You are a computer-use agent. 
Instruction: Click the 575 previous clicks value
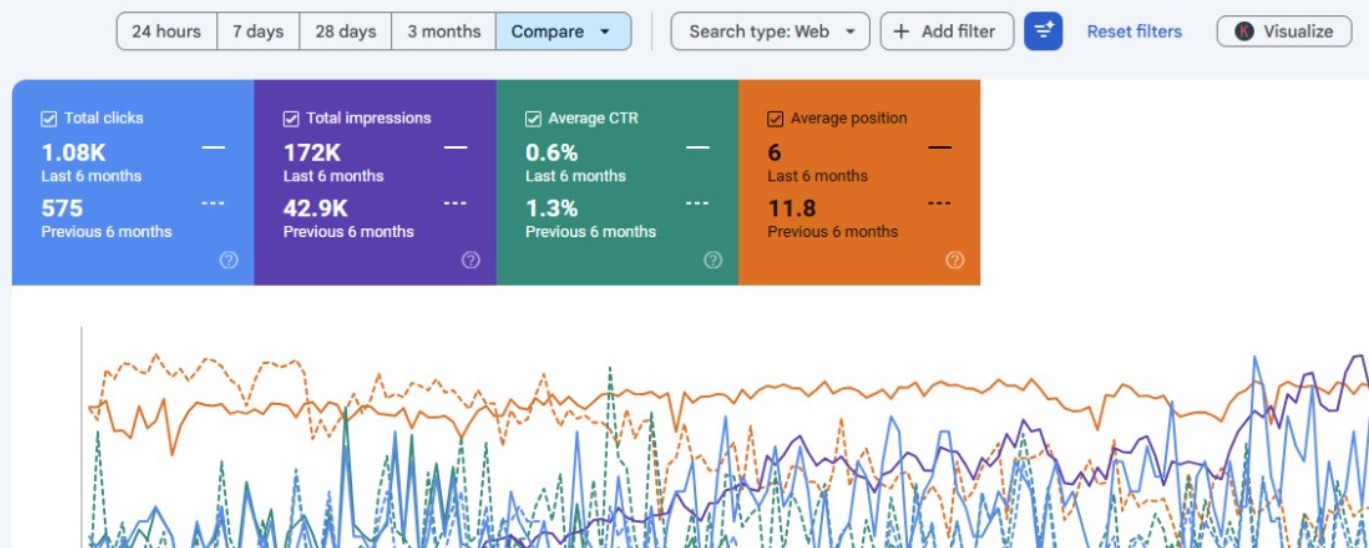(x=62, y=208)
